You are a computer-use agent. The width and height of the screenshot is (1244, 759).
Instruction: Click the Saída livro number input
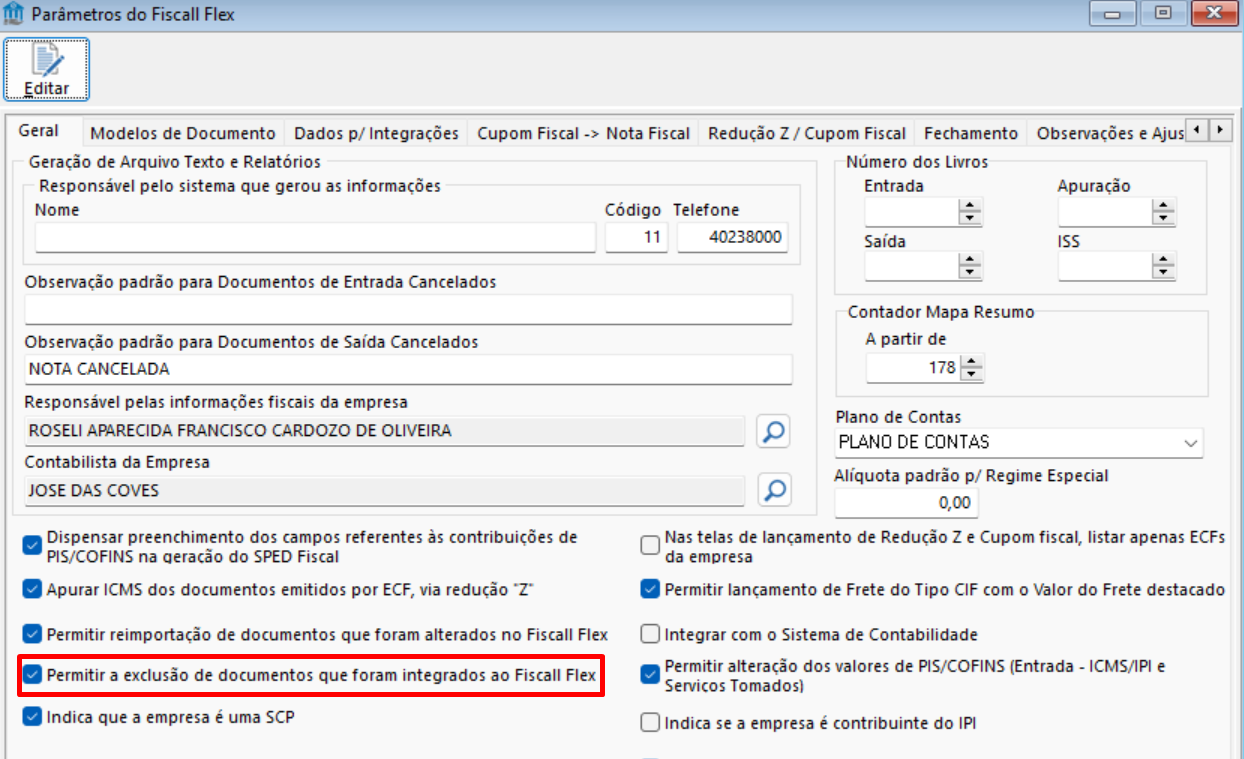pos(912,266)
